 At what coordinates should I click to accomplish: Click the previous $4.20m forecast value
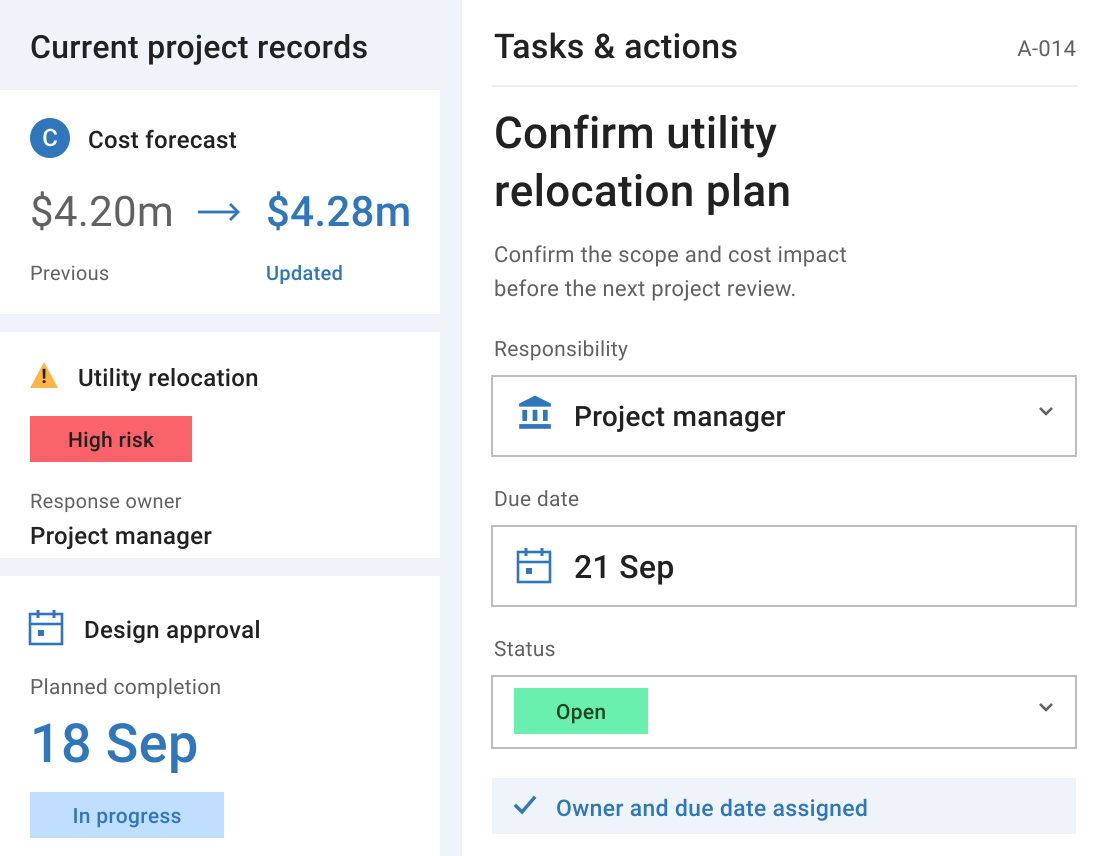[102, 211]
